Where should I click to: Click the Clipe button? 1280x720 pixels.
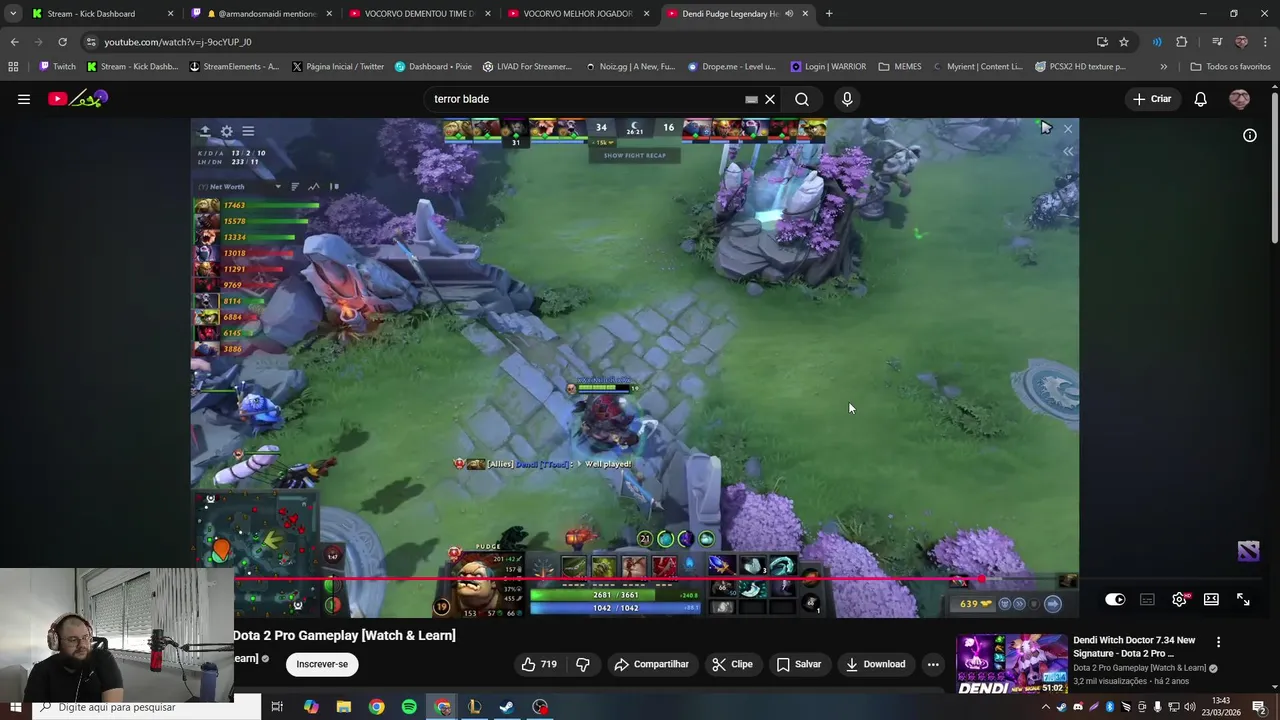(733, 664)
